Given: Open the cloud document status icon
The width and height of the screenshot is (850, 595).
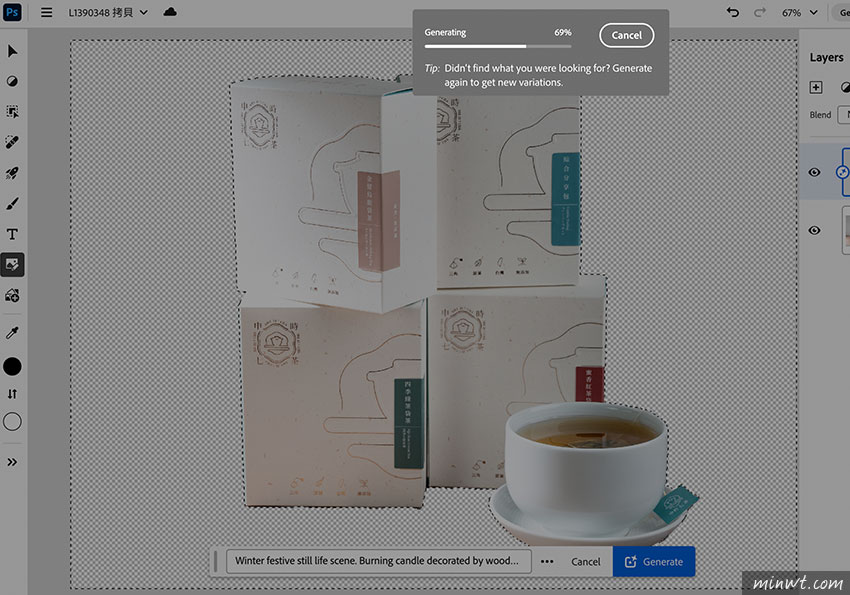Looking at the screenshot, I should [x=170, y=11].
